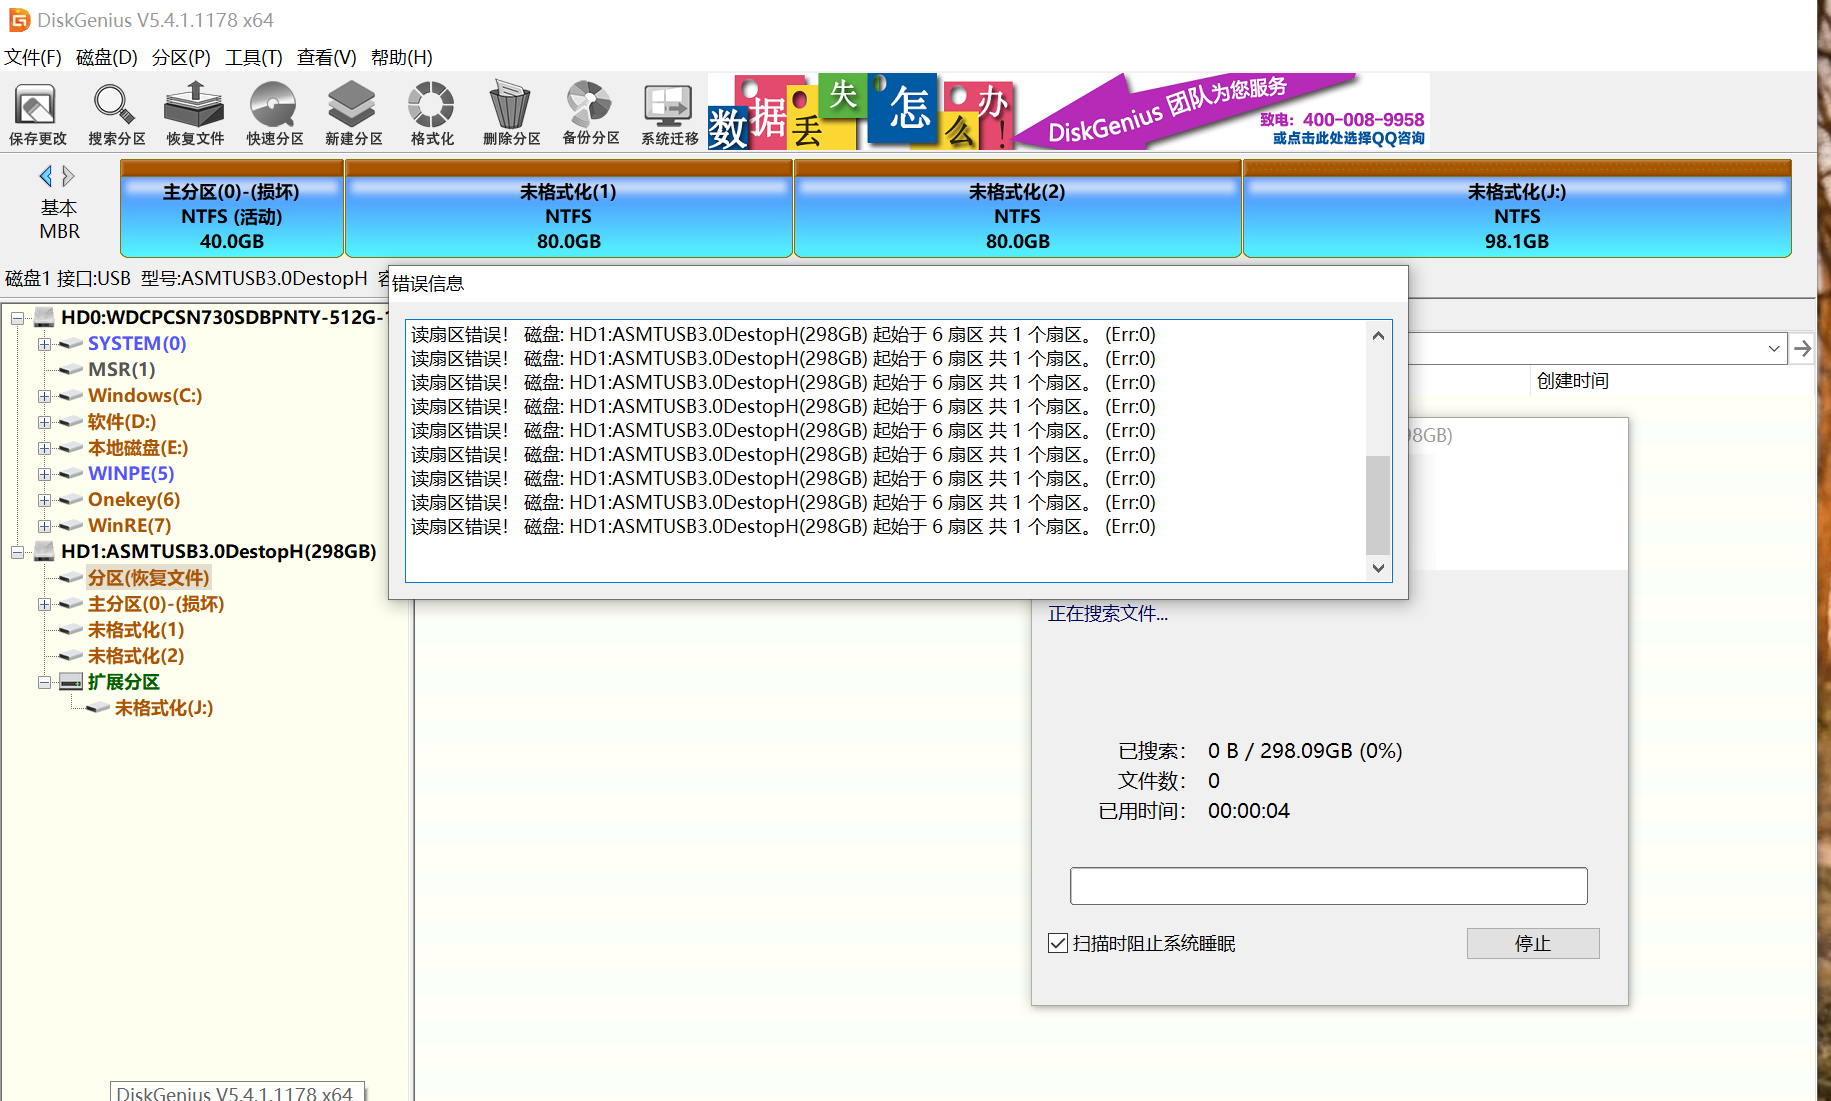
Task: Expand the WINPE(5) tree node
Action: click(44, 474)
